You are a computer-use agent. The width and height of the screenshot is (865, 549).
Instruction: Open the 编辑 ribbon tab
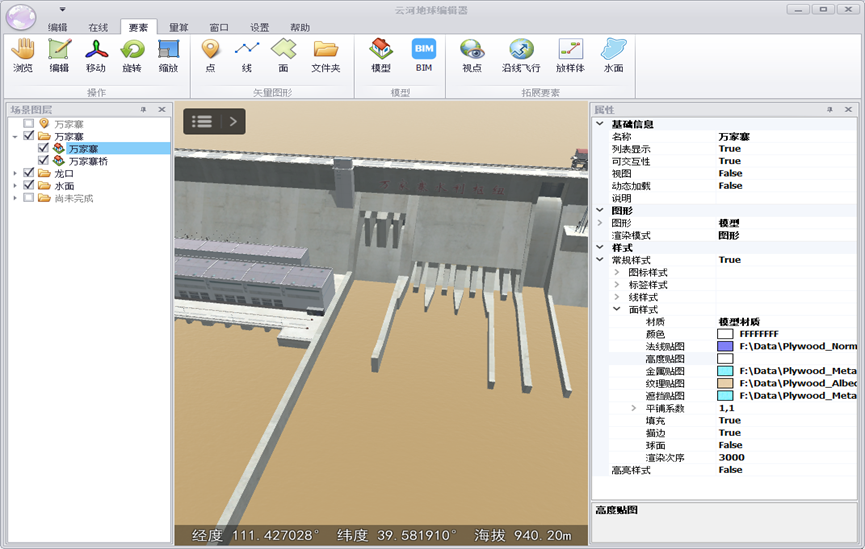(57, 27)
